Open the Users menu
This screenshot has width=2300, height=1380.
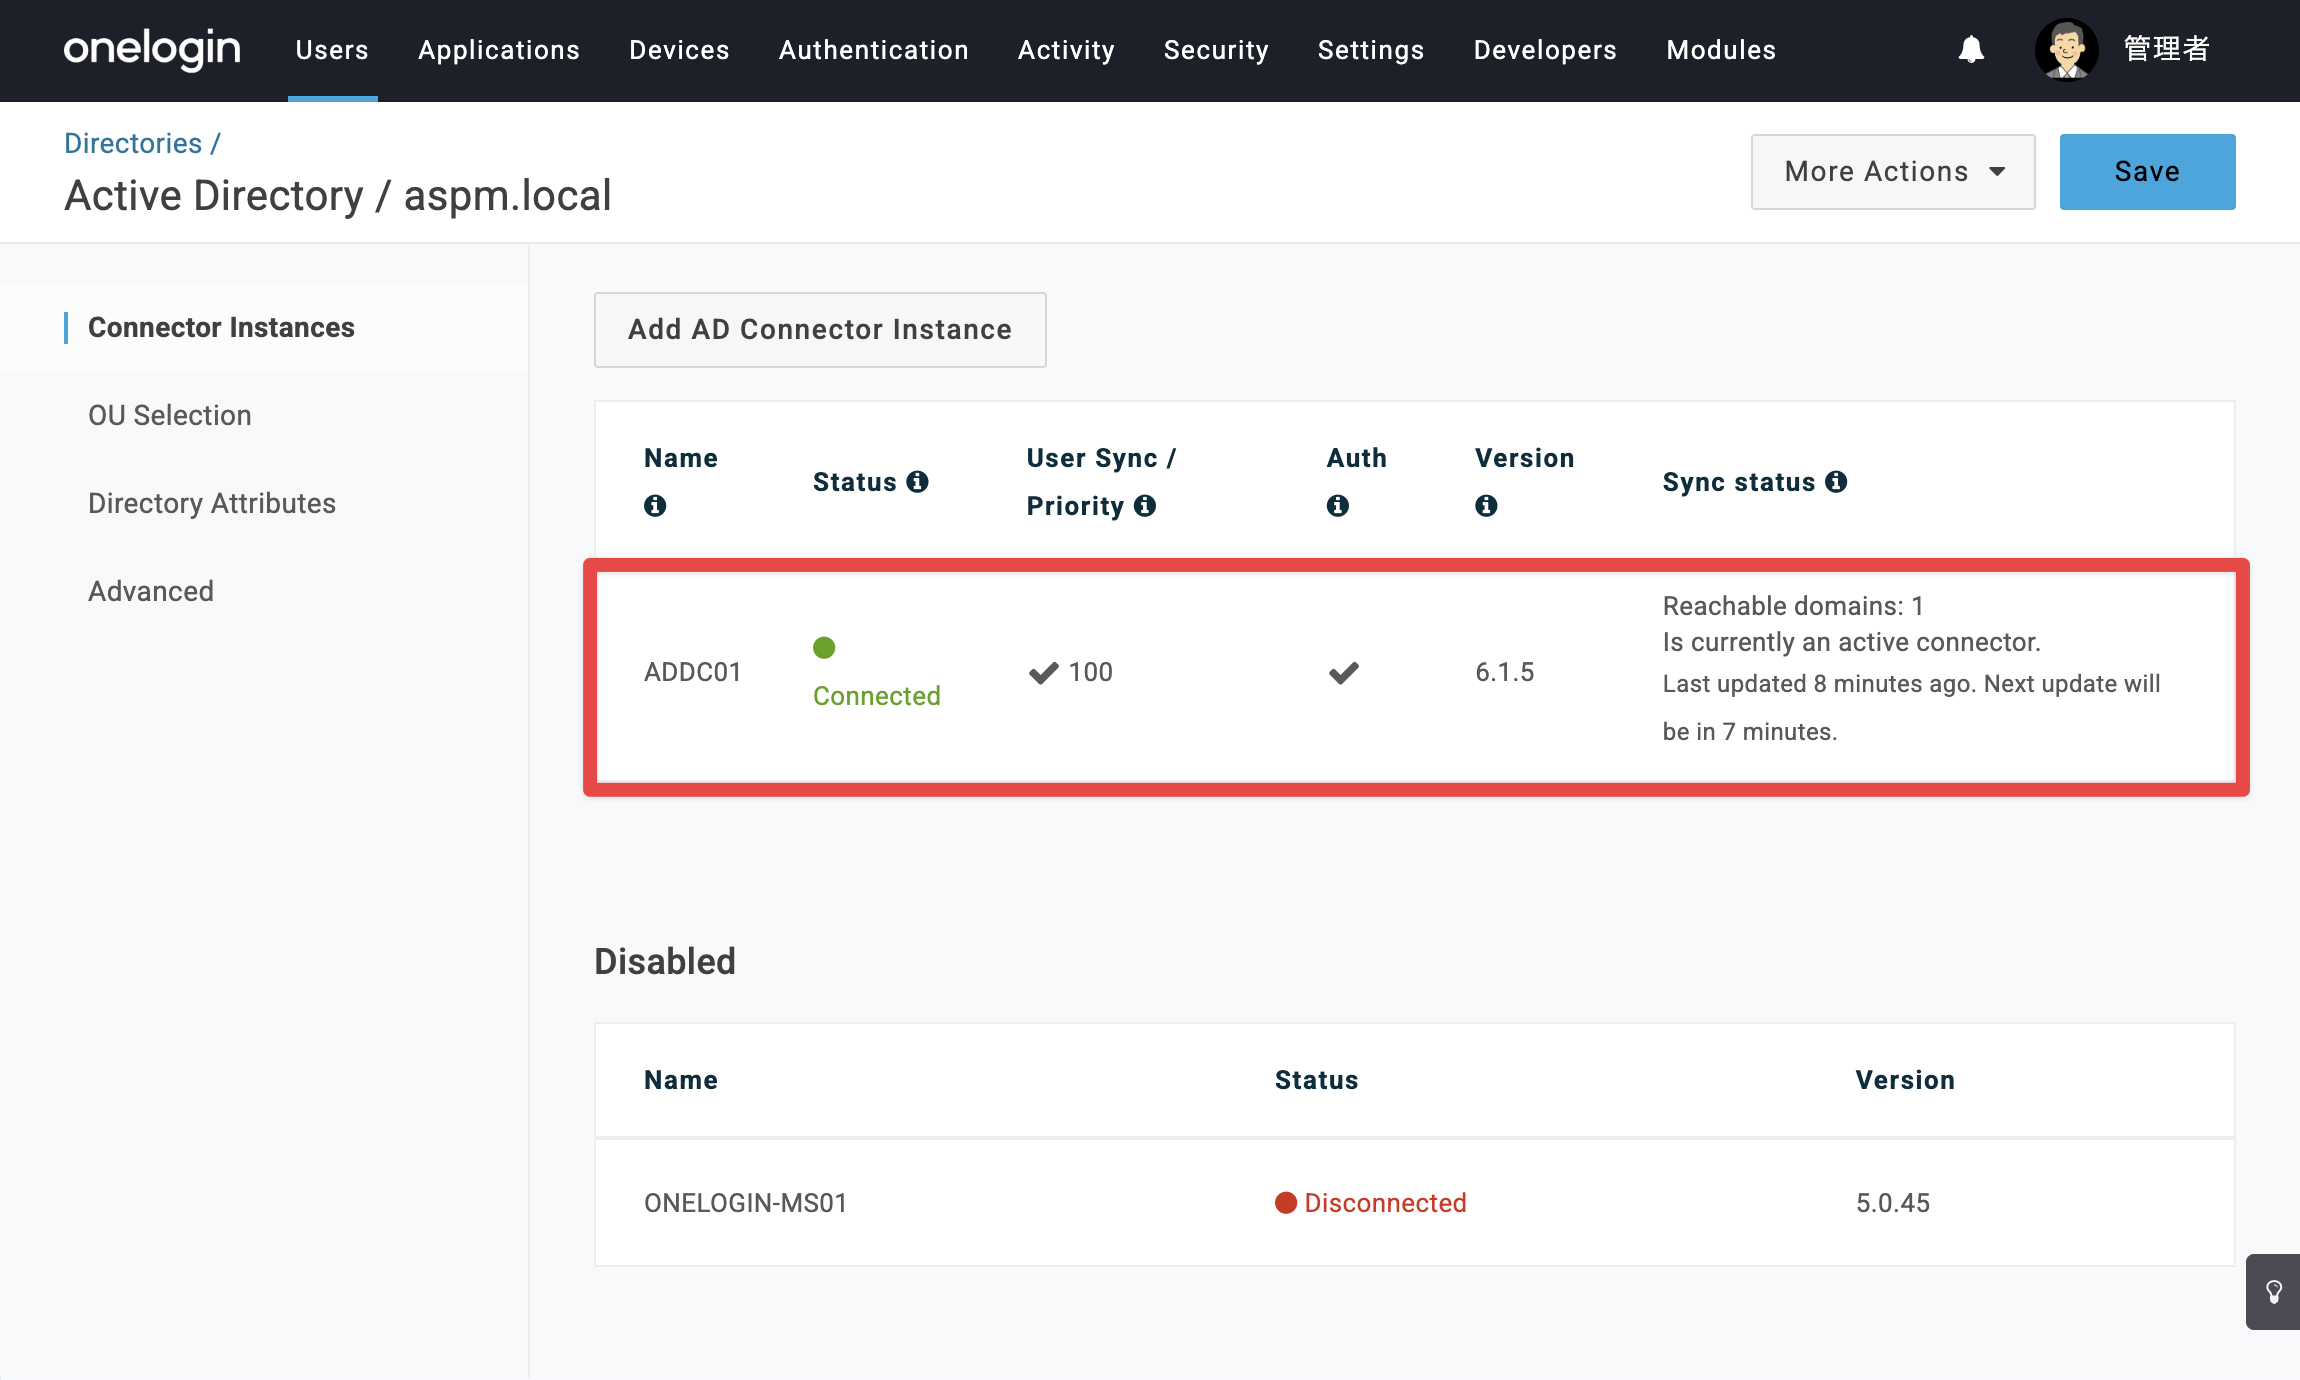(x=332, y=50)
